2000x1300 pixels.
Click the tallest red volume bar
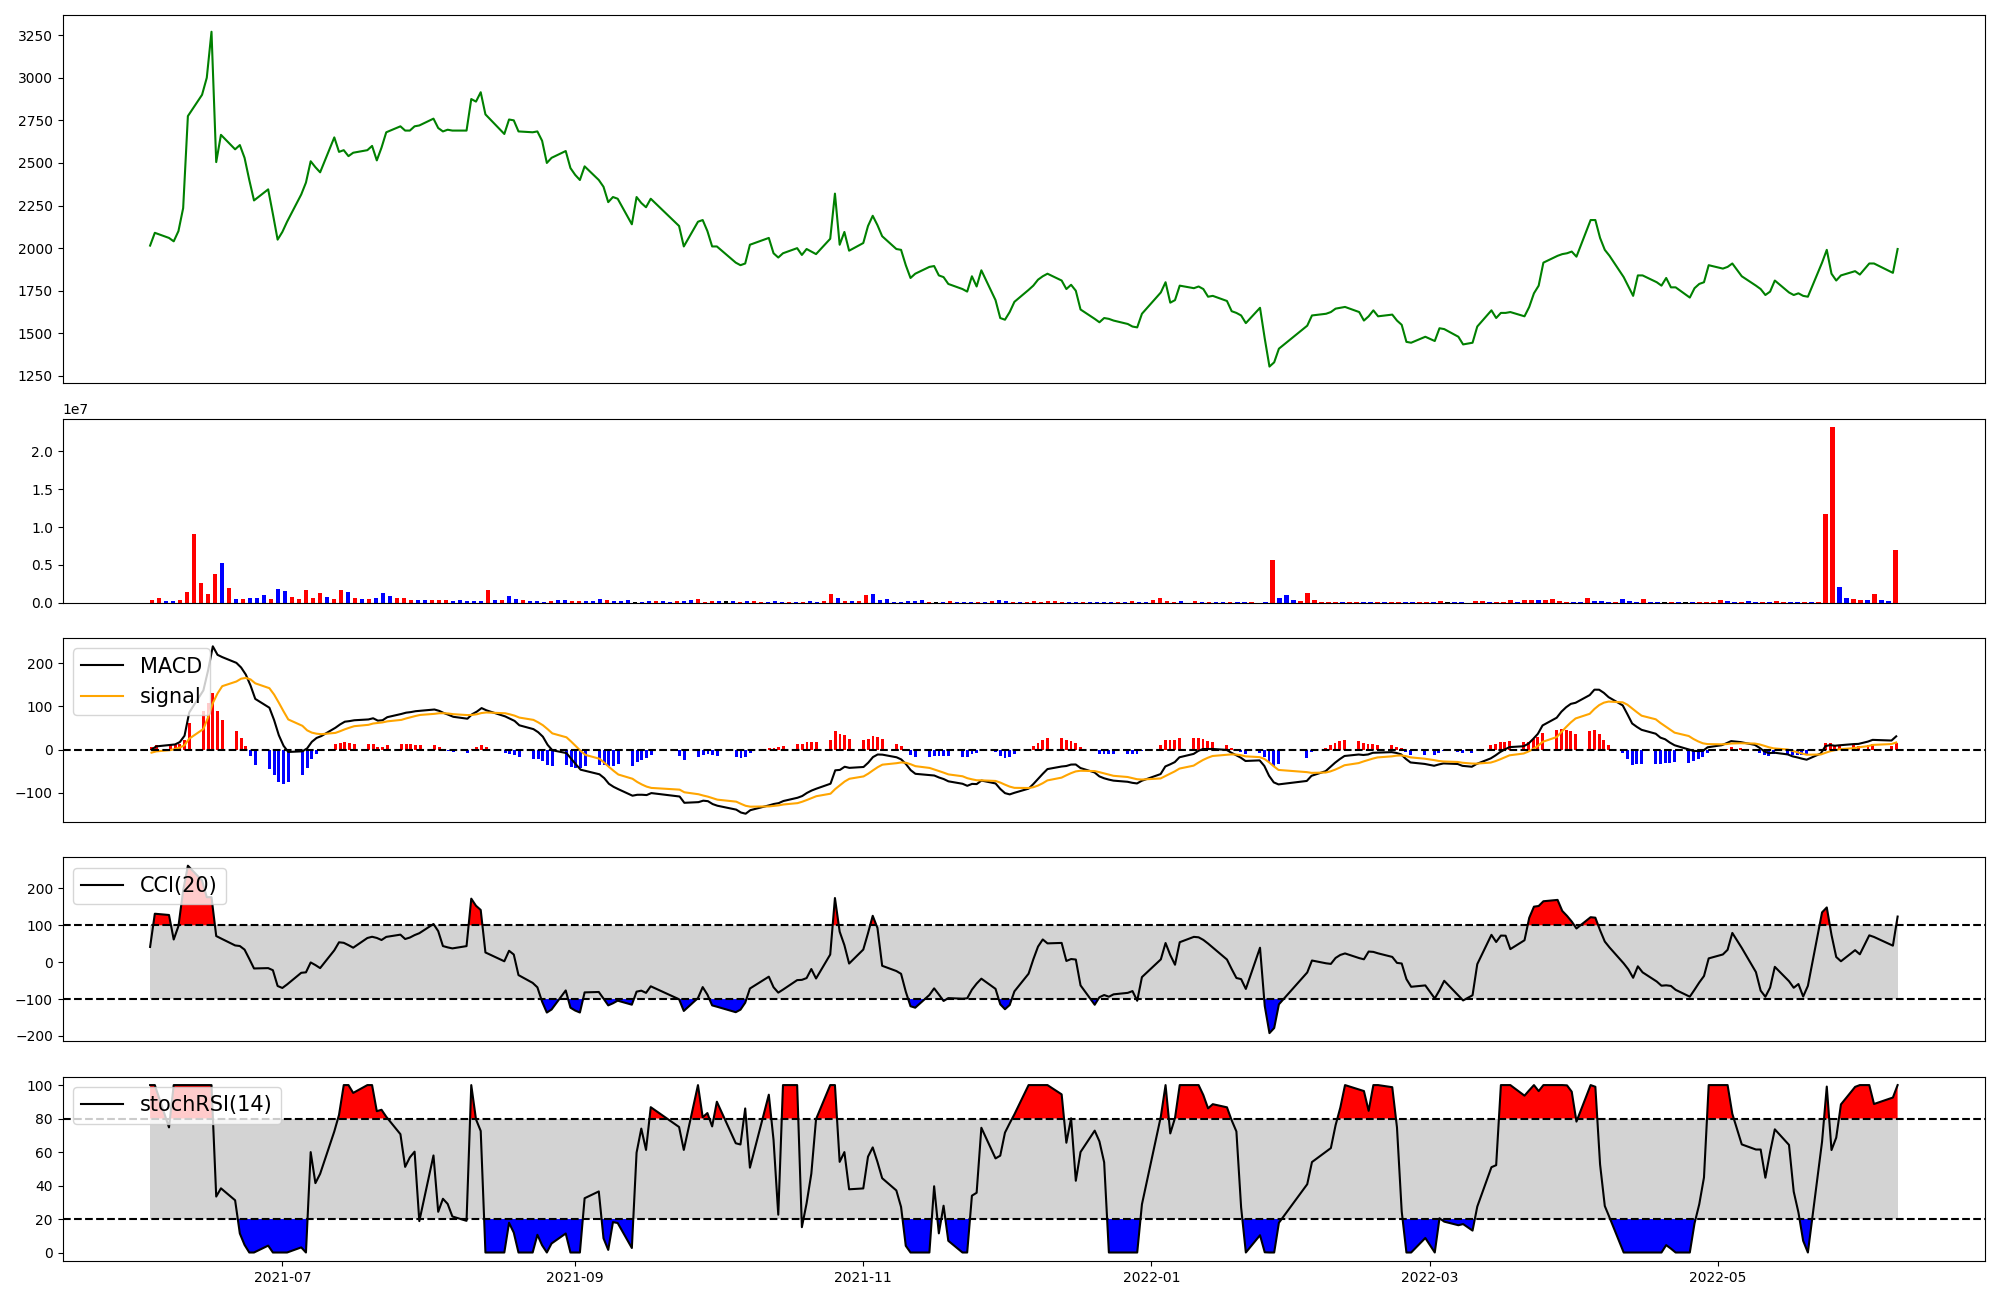(x=1832, y=515)
